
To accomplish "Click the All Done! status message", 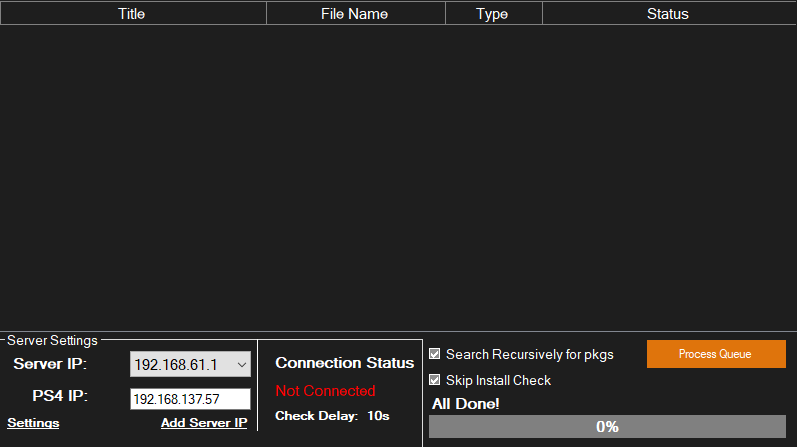I will click(x=465, y=404).
